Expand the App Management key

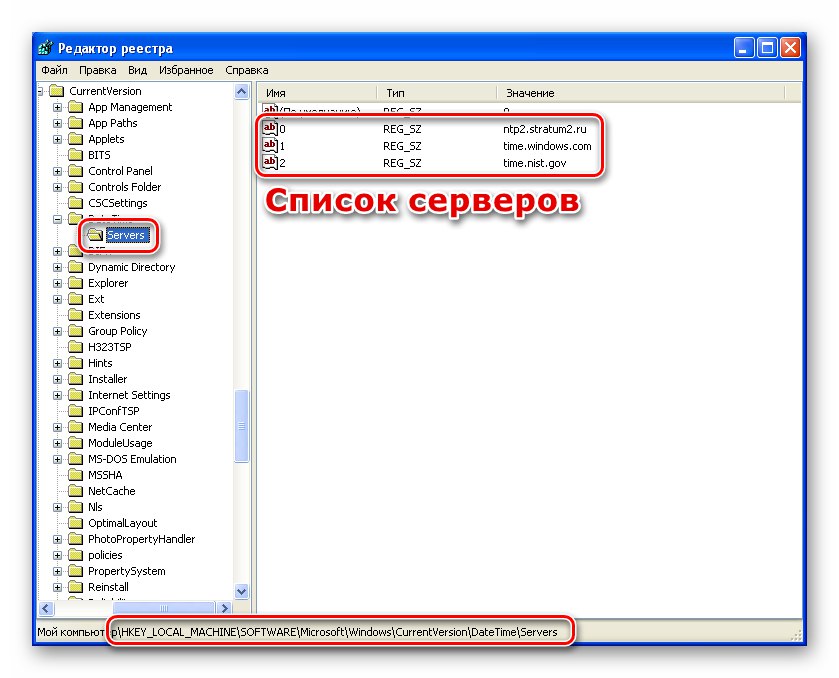(x=57, y=108)
